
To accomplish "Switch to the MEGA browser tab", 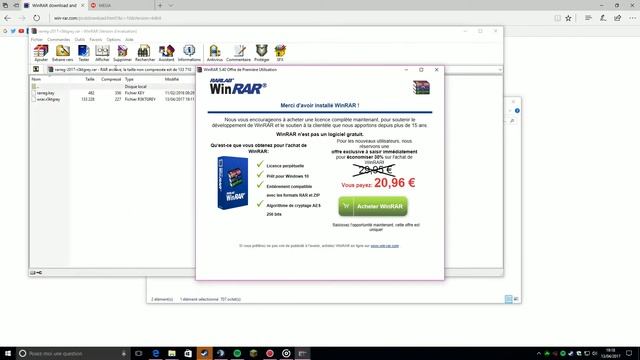I will point(121,5).
